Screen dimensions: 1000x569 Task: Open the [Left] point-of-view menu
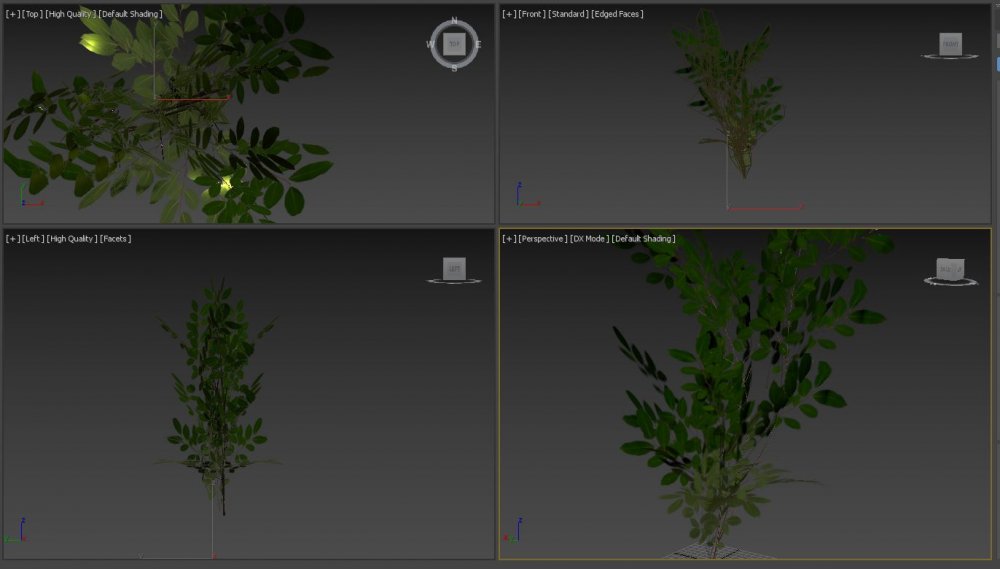[x=33, y=239]
